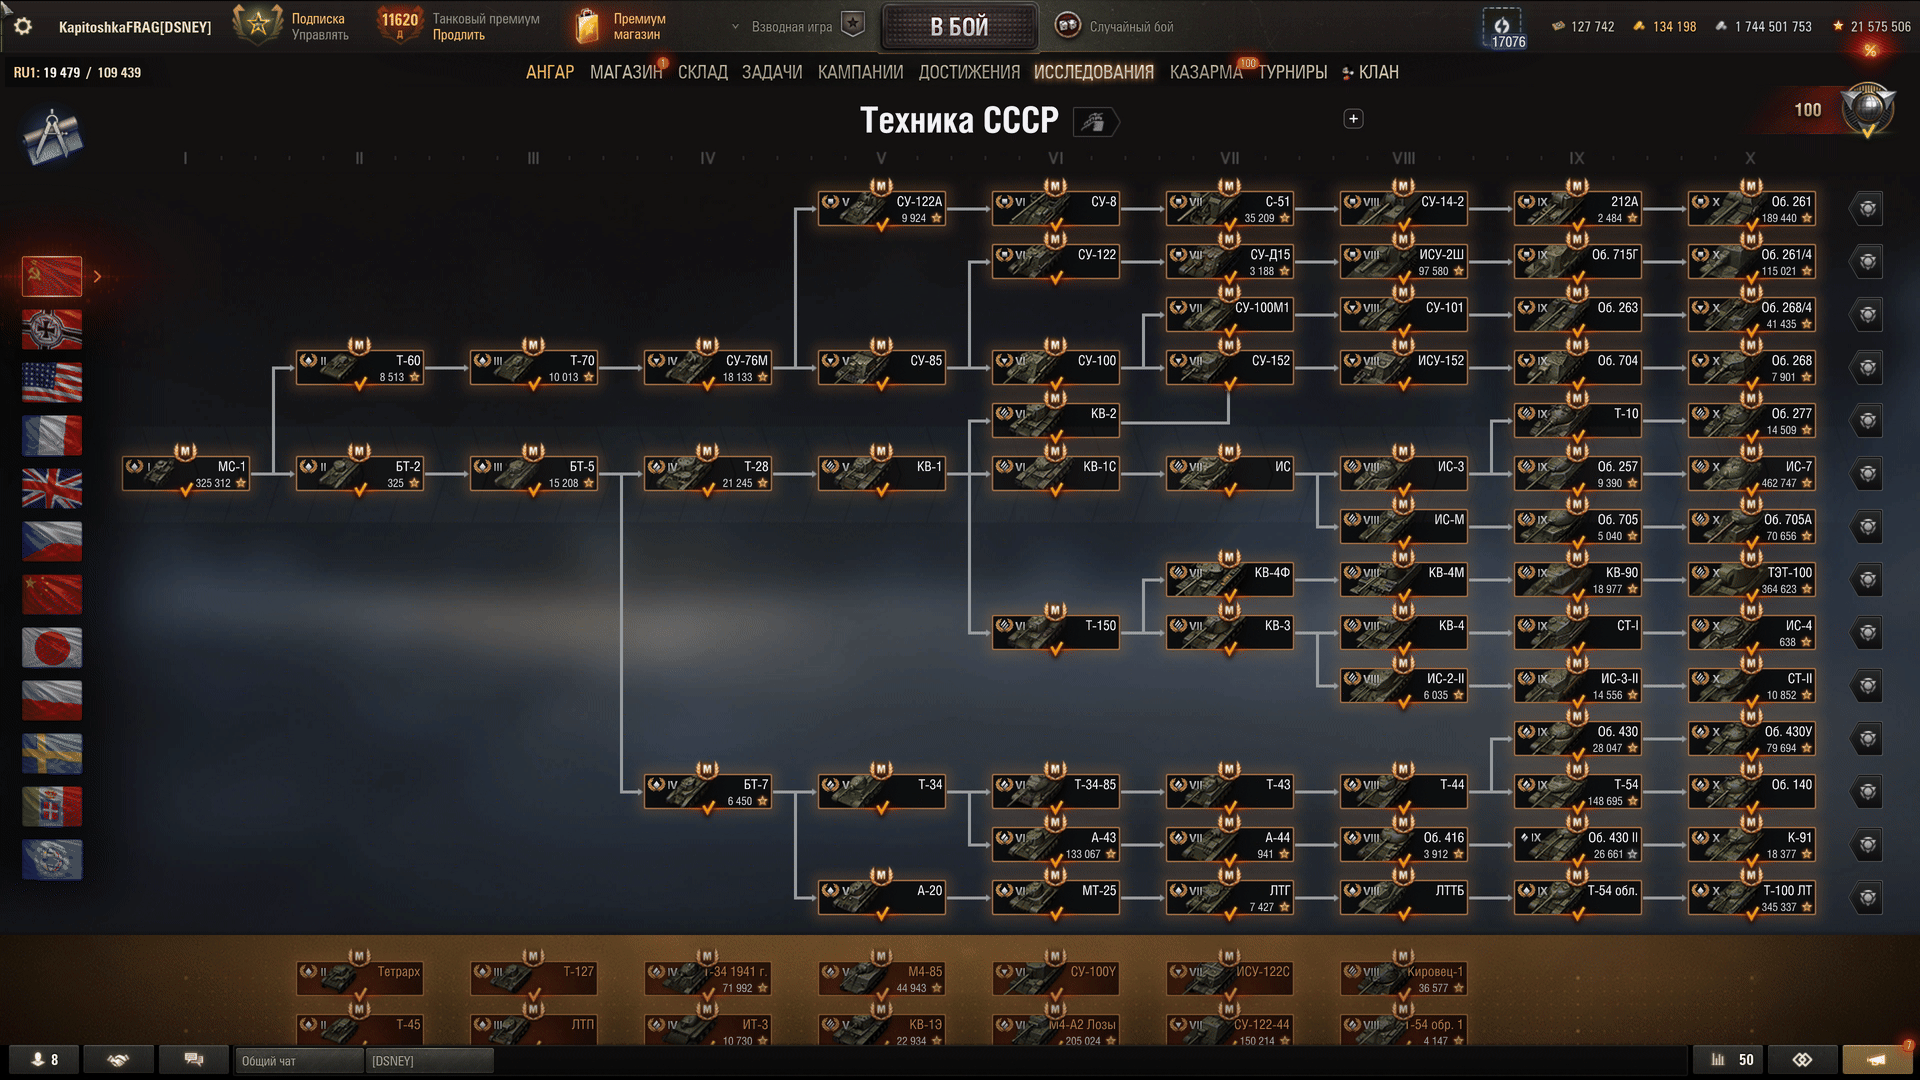Select the Germany nation flag
This screenshot has height=1080, width=1920.
click(x=52, y=329)
